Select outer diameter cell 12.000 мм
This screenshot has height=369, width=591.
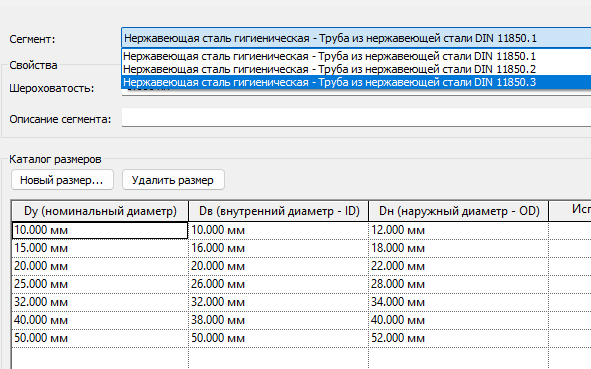point(459,230)
